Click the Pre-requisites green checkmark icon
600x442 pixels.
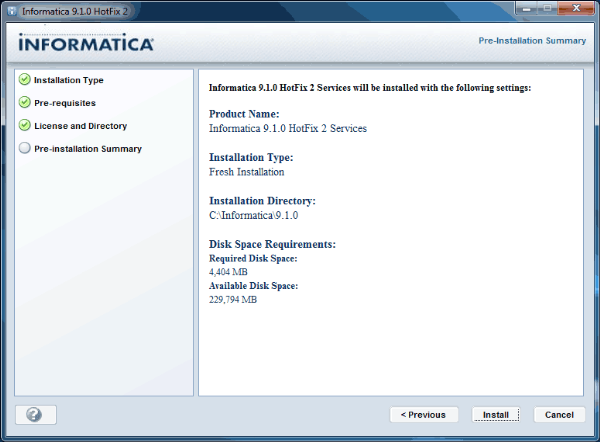click(x=24, y=103)
